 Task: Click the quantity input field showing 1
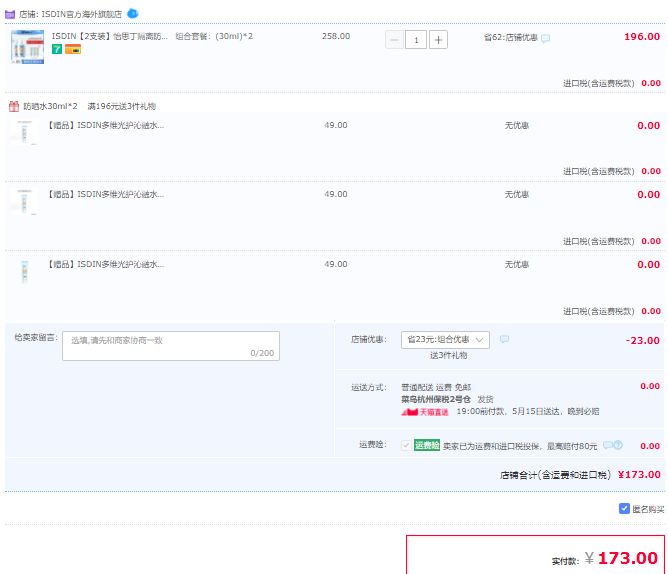416,40
